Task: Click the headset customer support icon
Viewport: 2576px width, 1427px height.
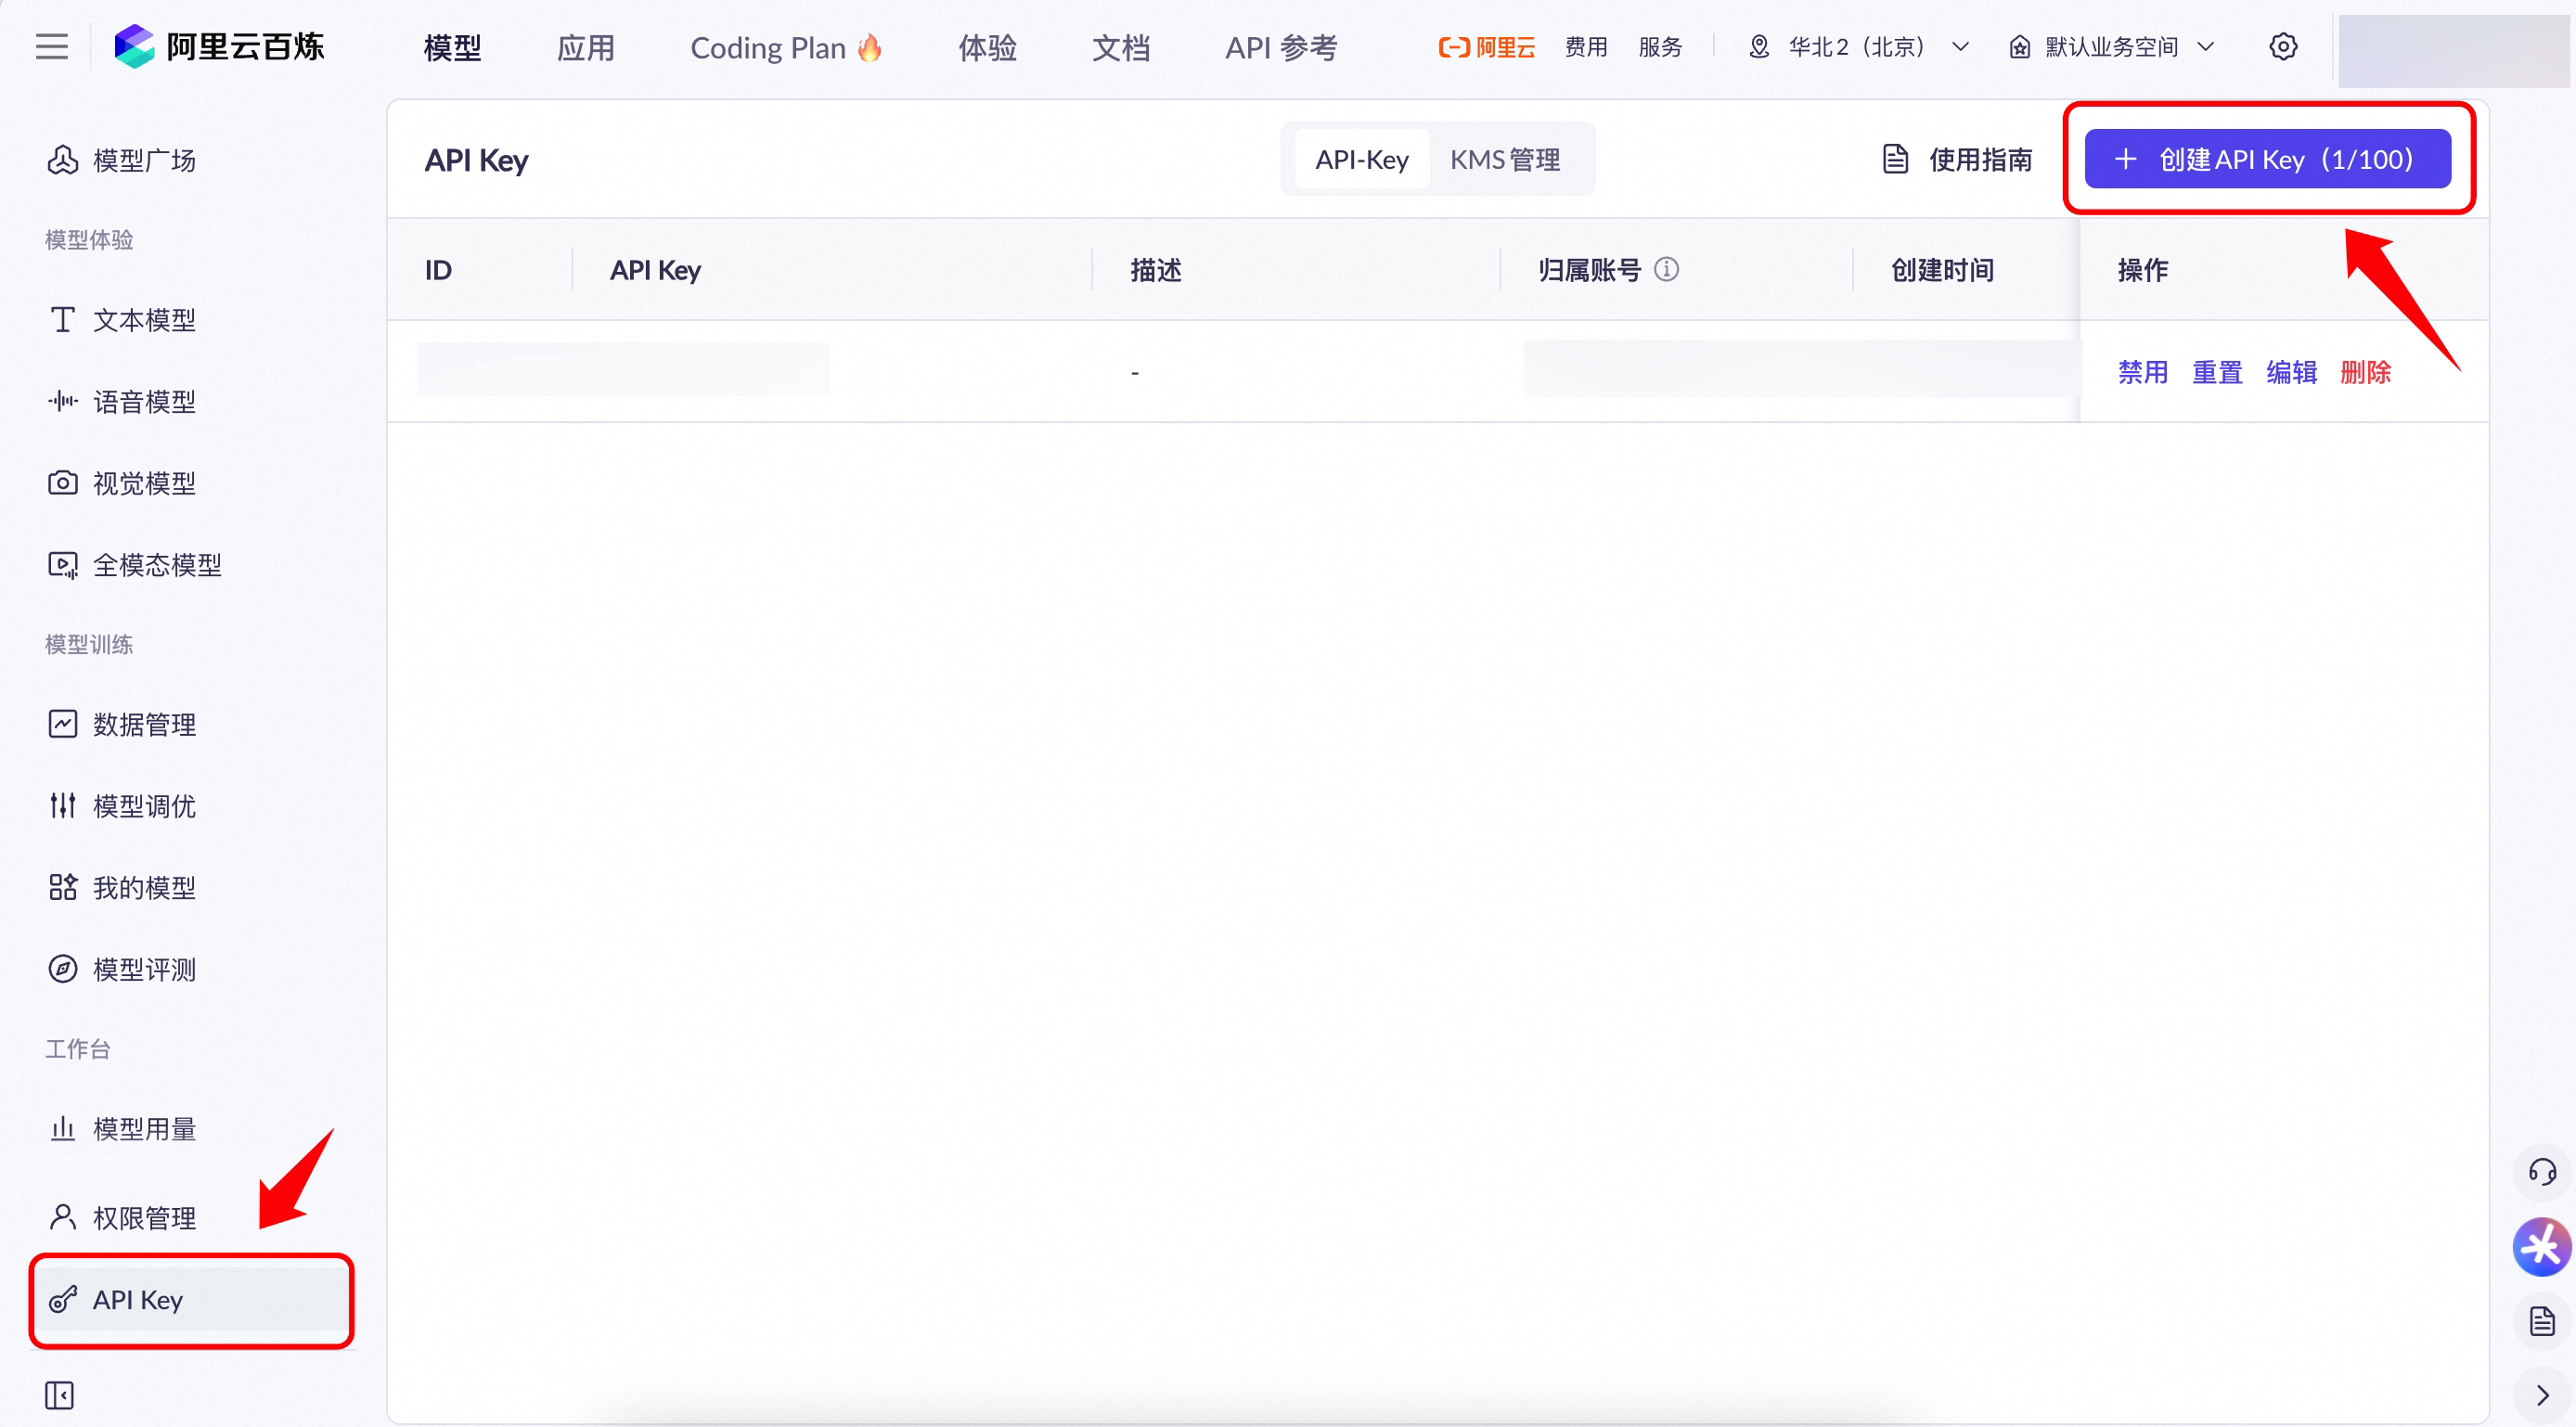Action: pyautogui.click(x=2541, y=1172)
